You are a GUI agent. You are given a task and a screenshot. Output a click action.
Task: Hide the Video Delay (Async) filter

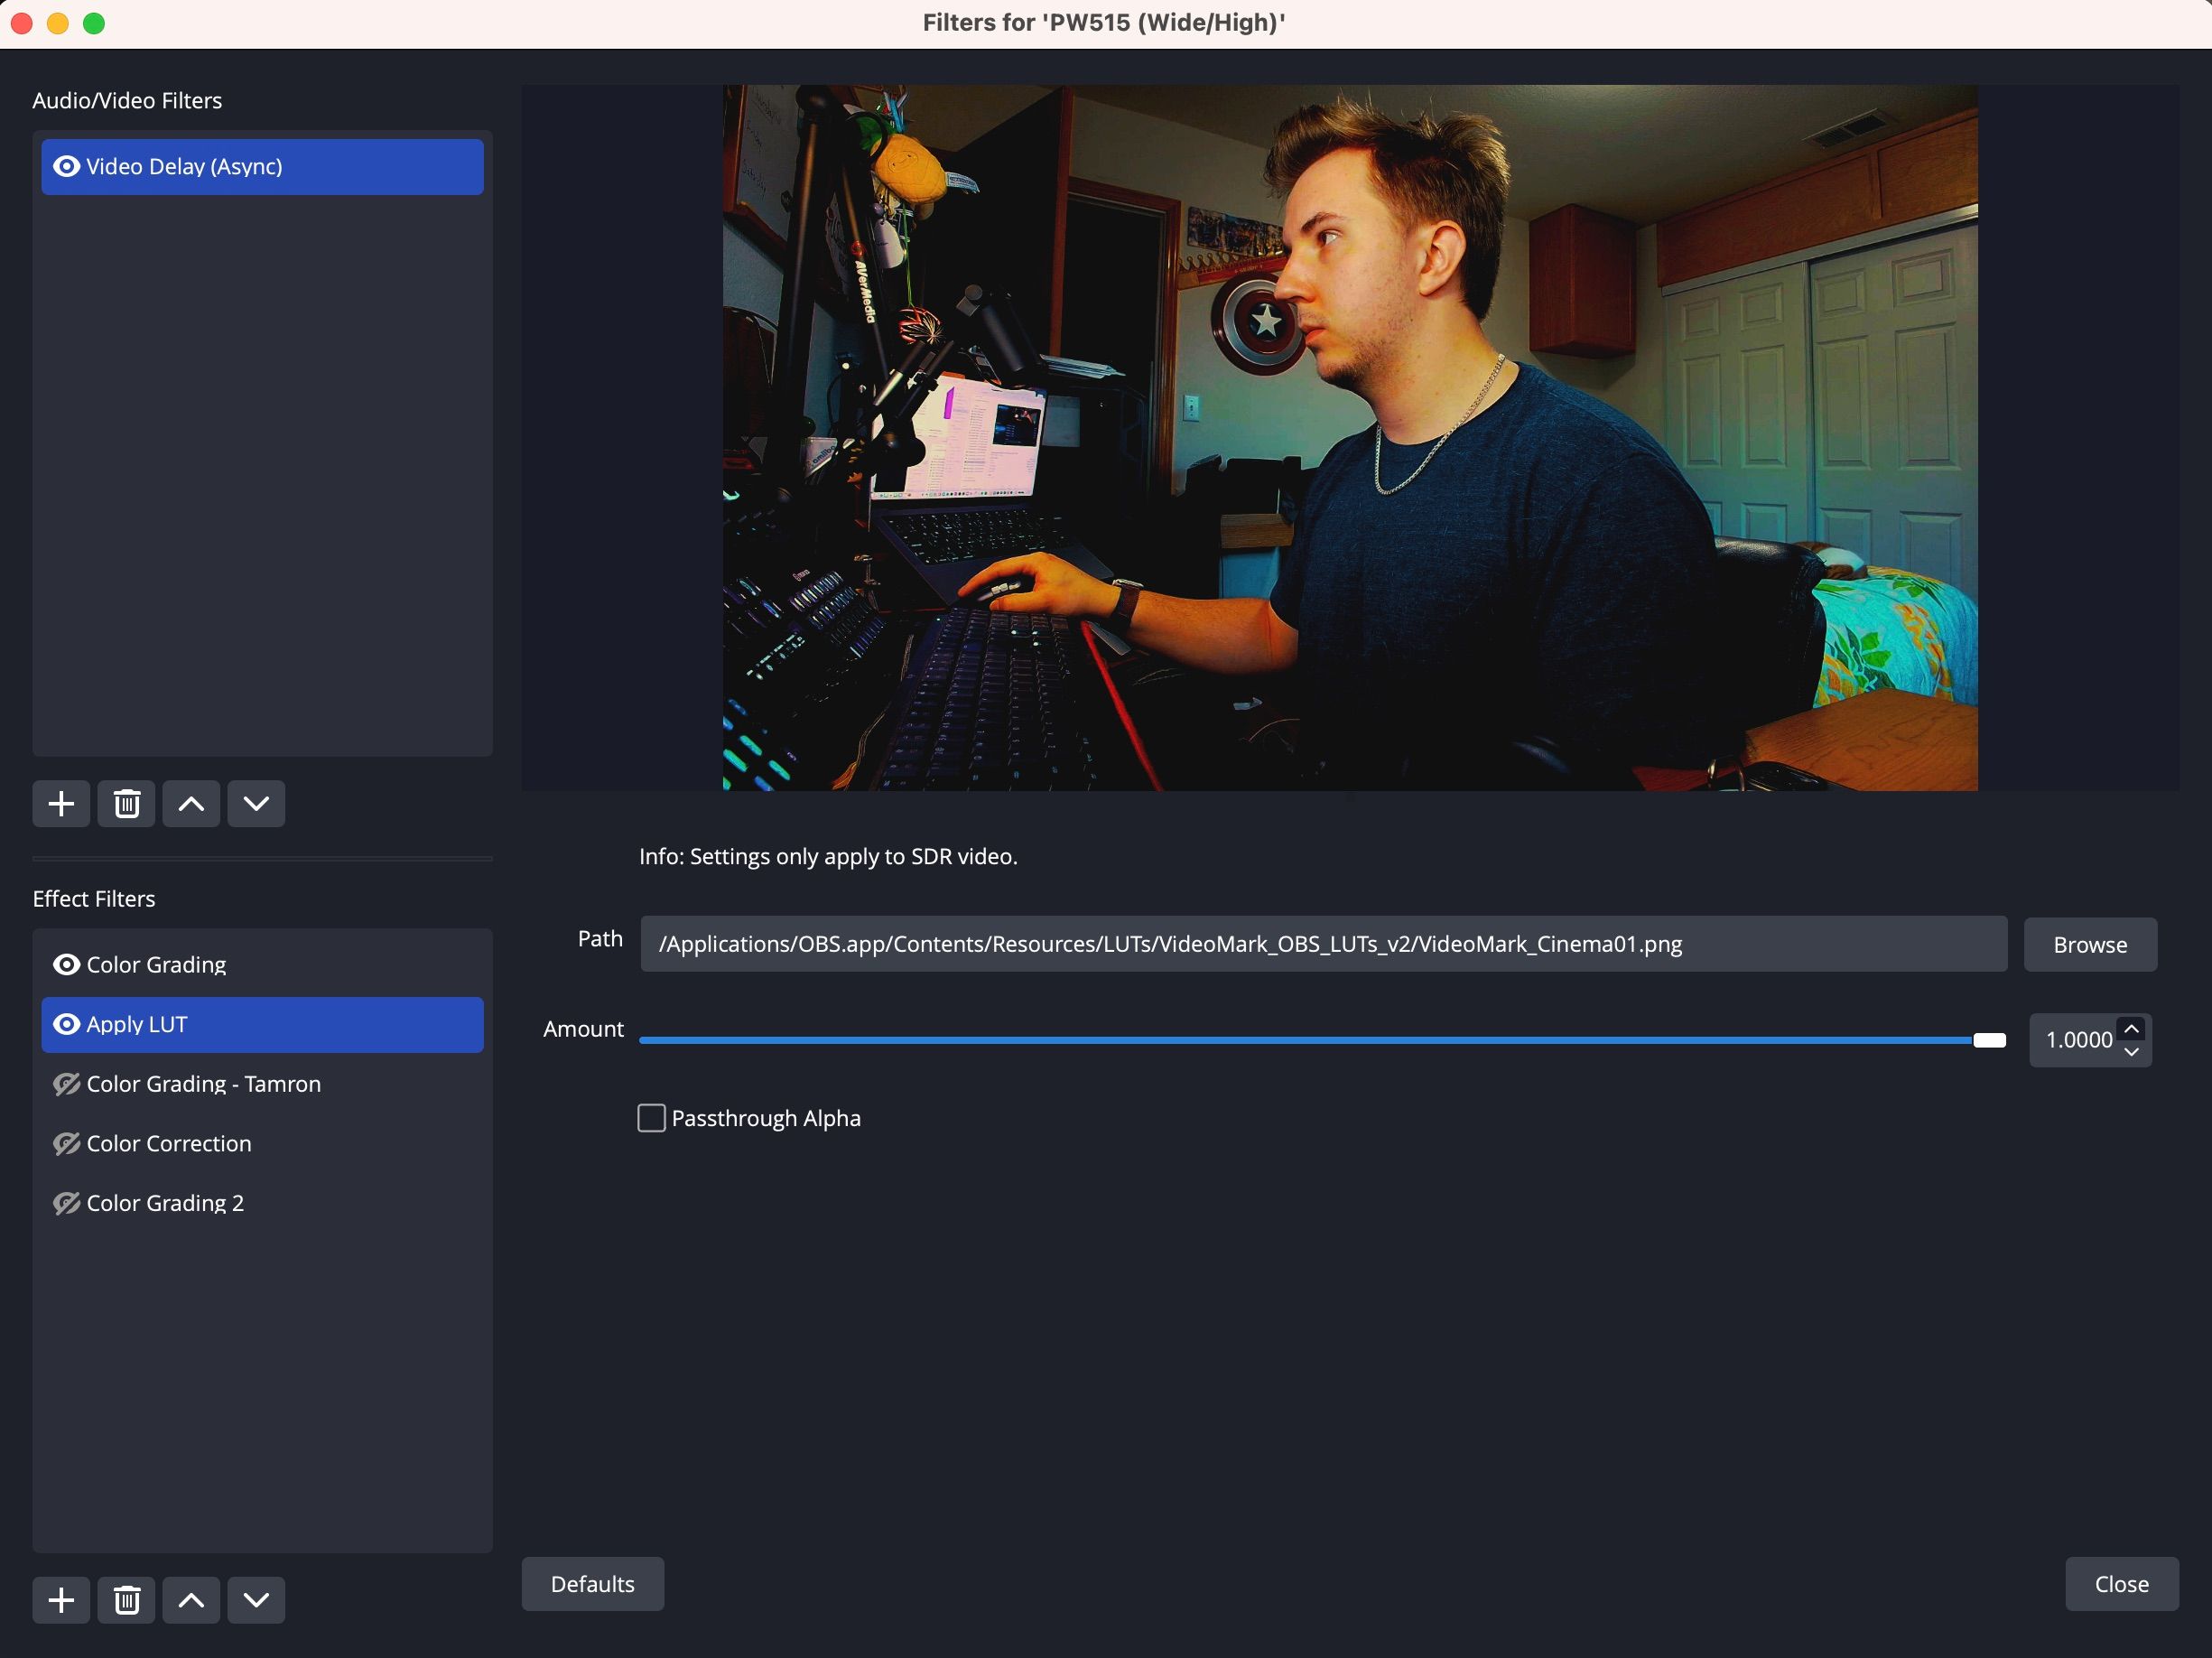(x=66, y=166)
